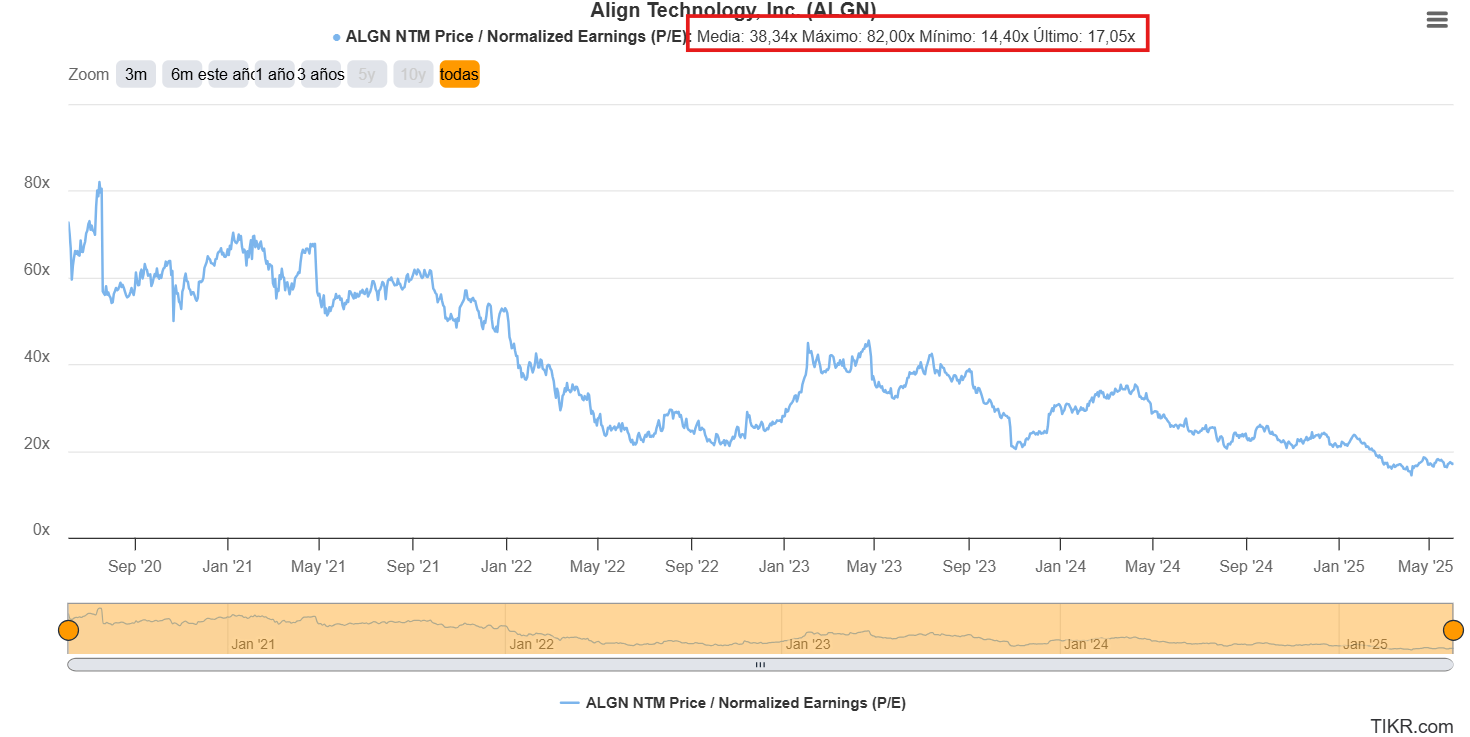Image resolution: width=1470 pixels, height=737 pixels.
Task: Select the highlighted todas zoom button
Action: pyautogui.click(x=459, y=74)
